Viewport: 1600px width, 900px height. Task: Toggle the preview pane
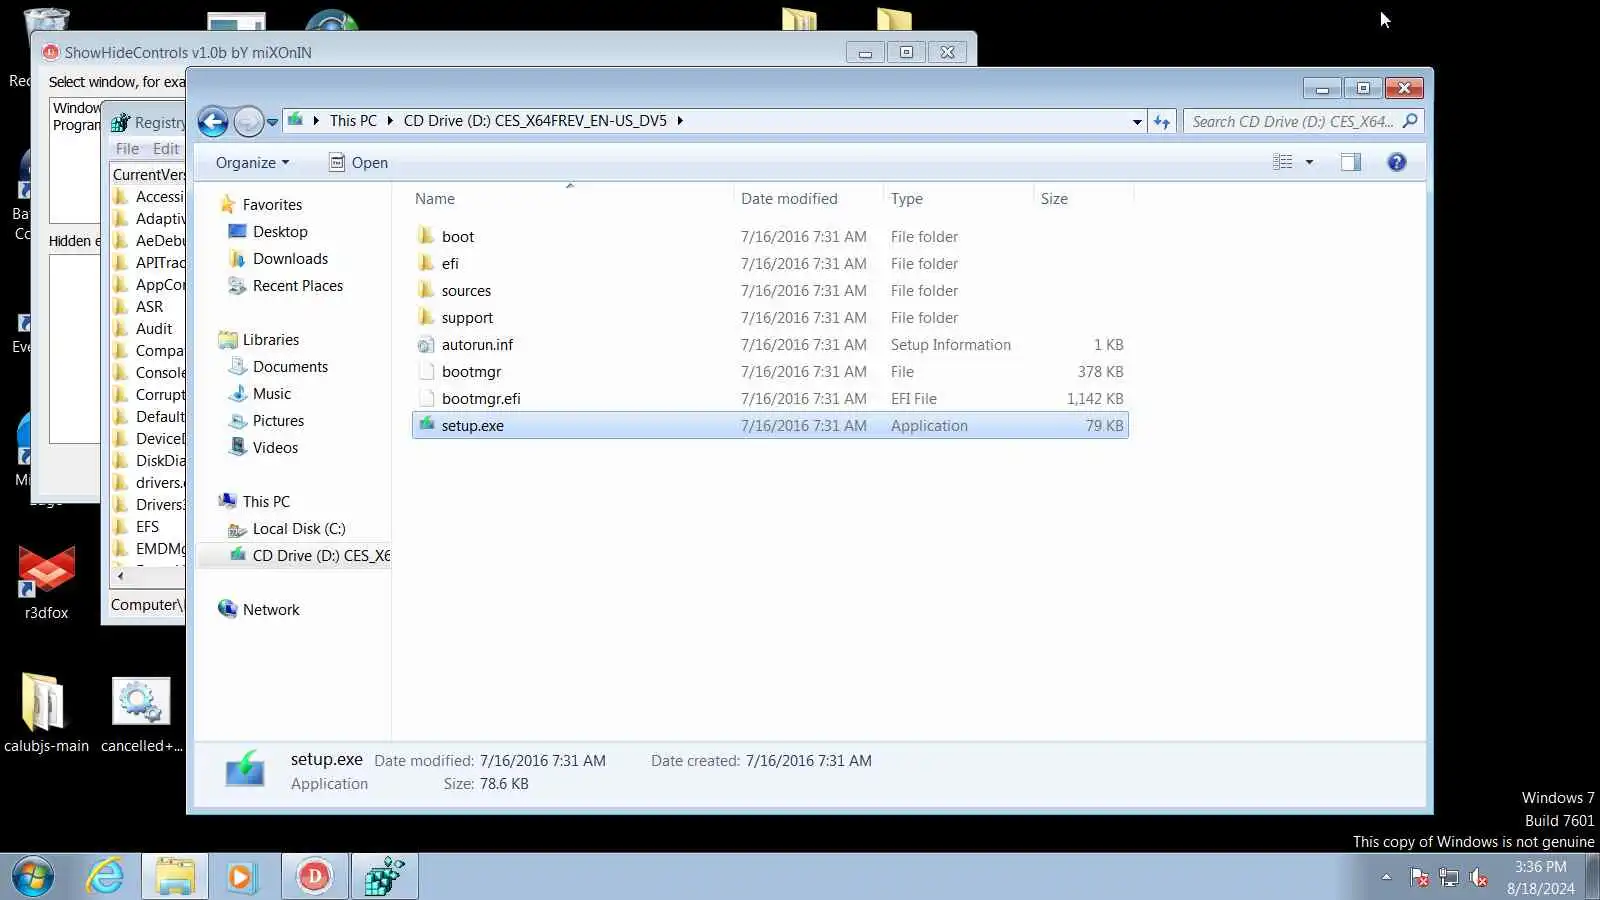(1350, 162)
